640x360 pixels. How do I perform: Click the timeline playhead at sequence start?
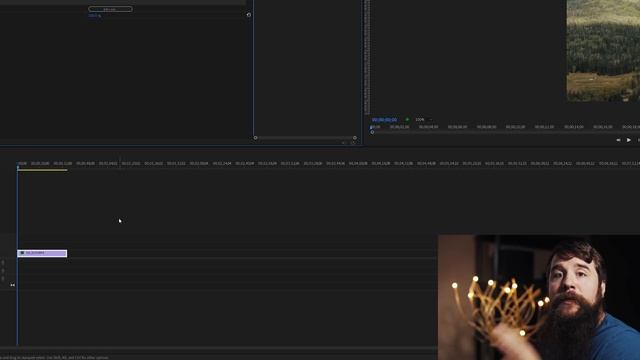pos(18,167)
